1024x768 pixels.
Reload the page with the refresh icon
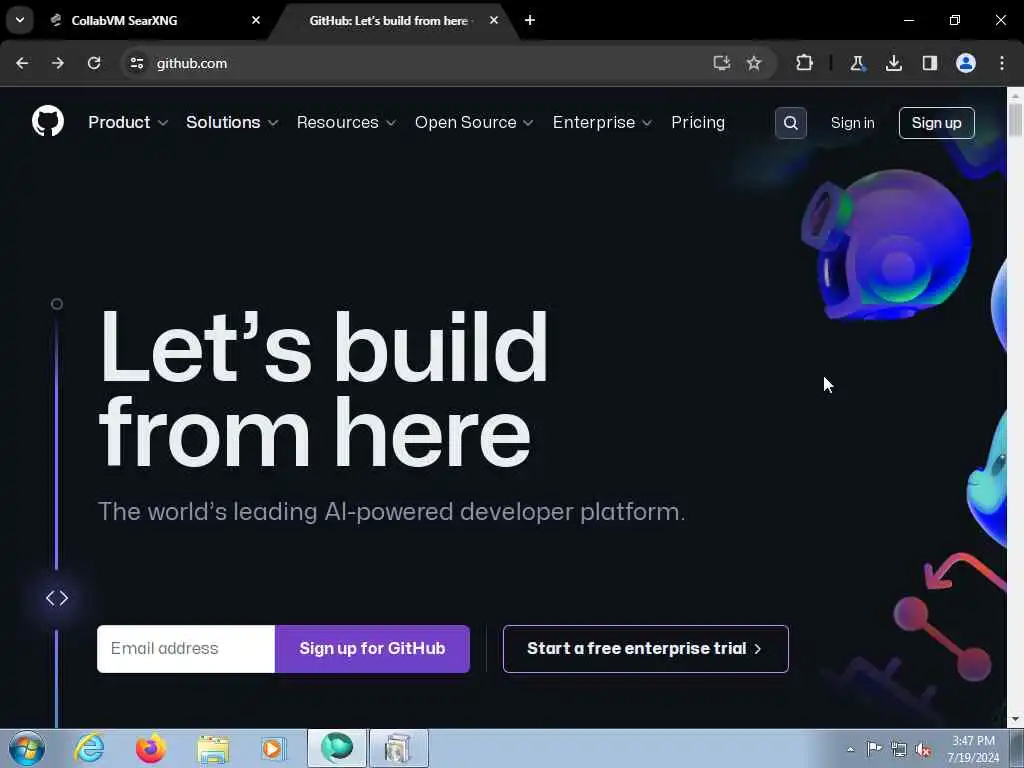point(94,63)
